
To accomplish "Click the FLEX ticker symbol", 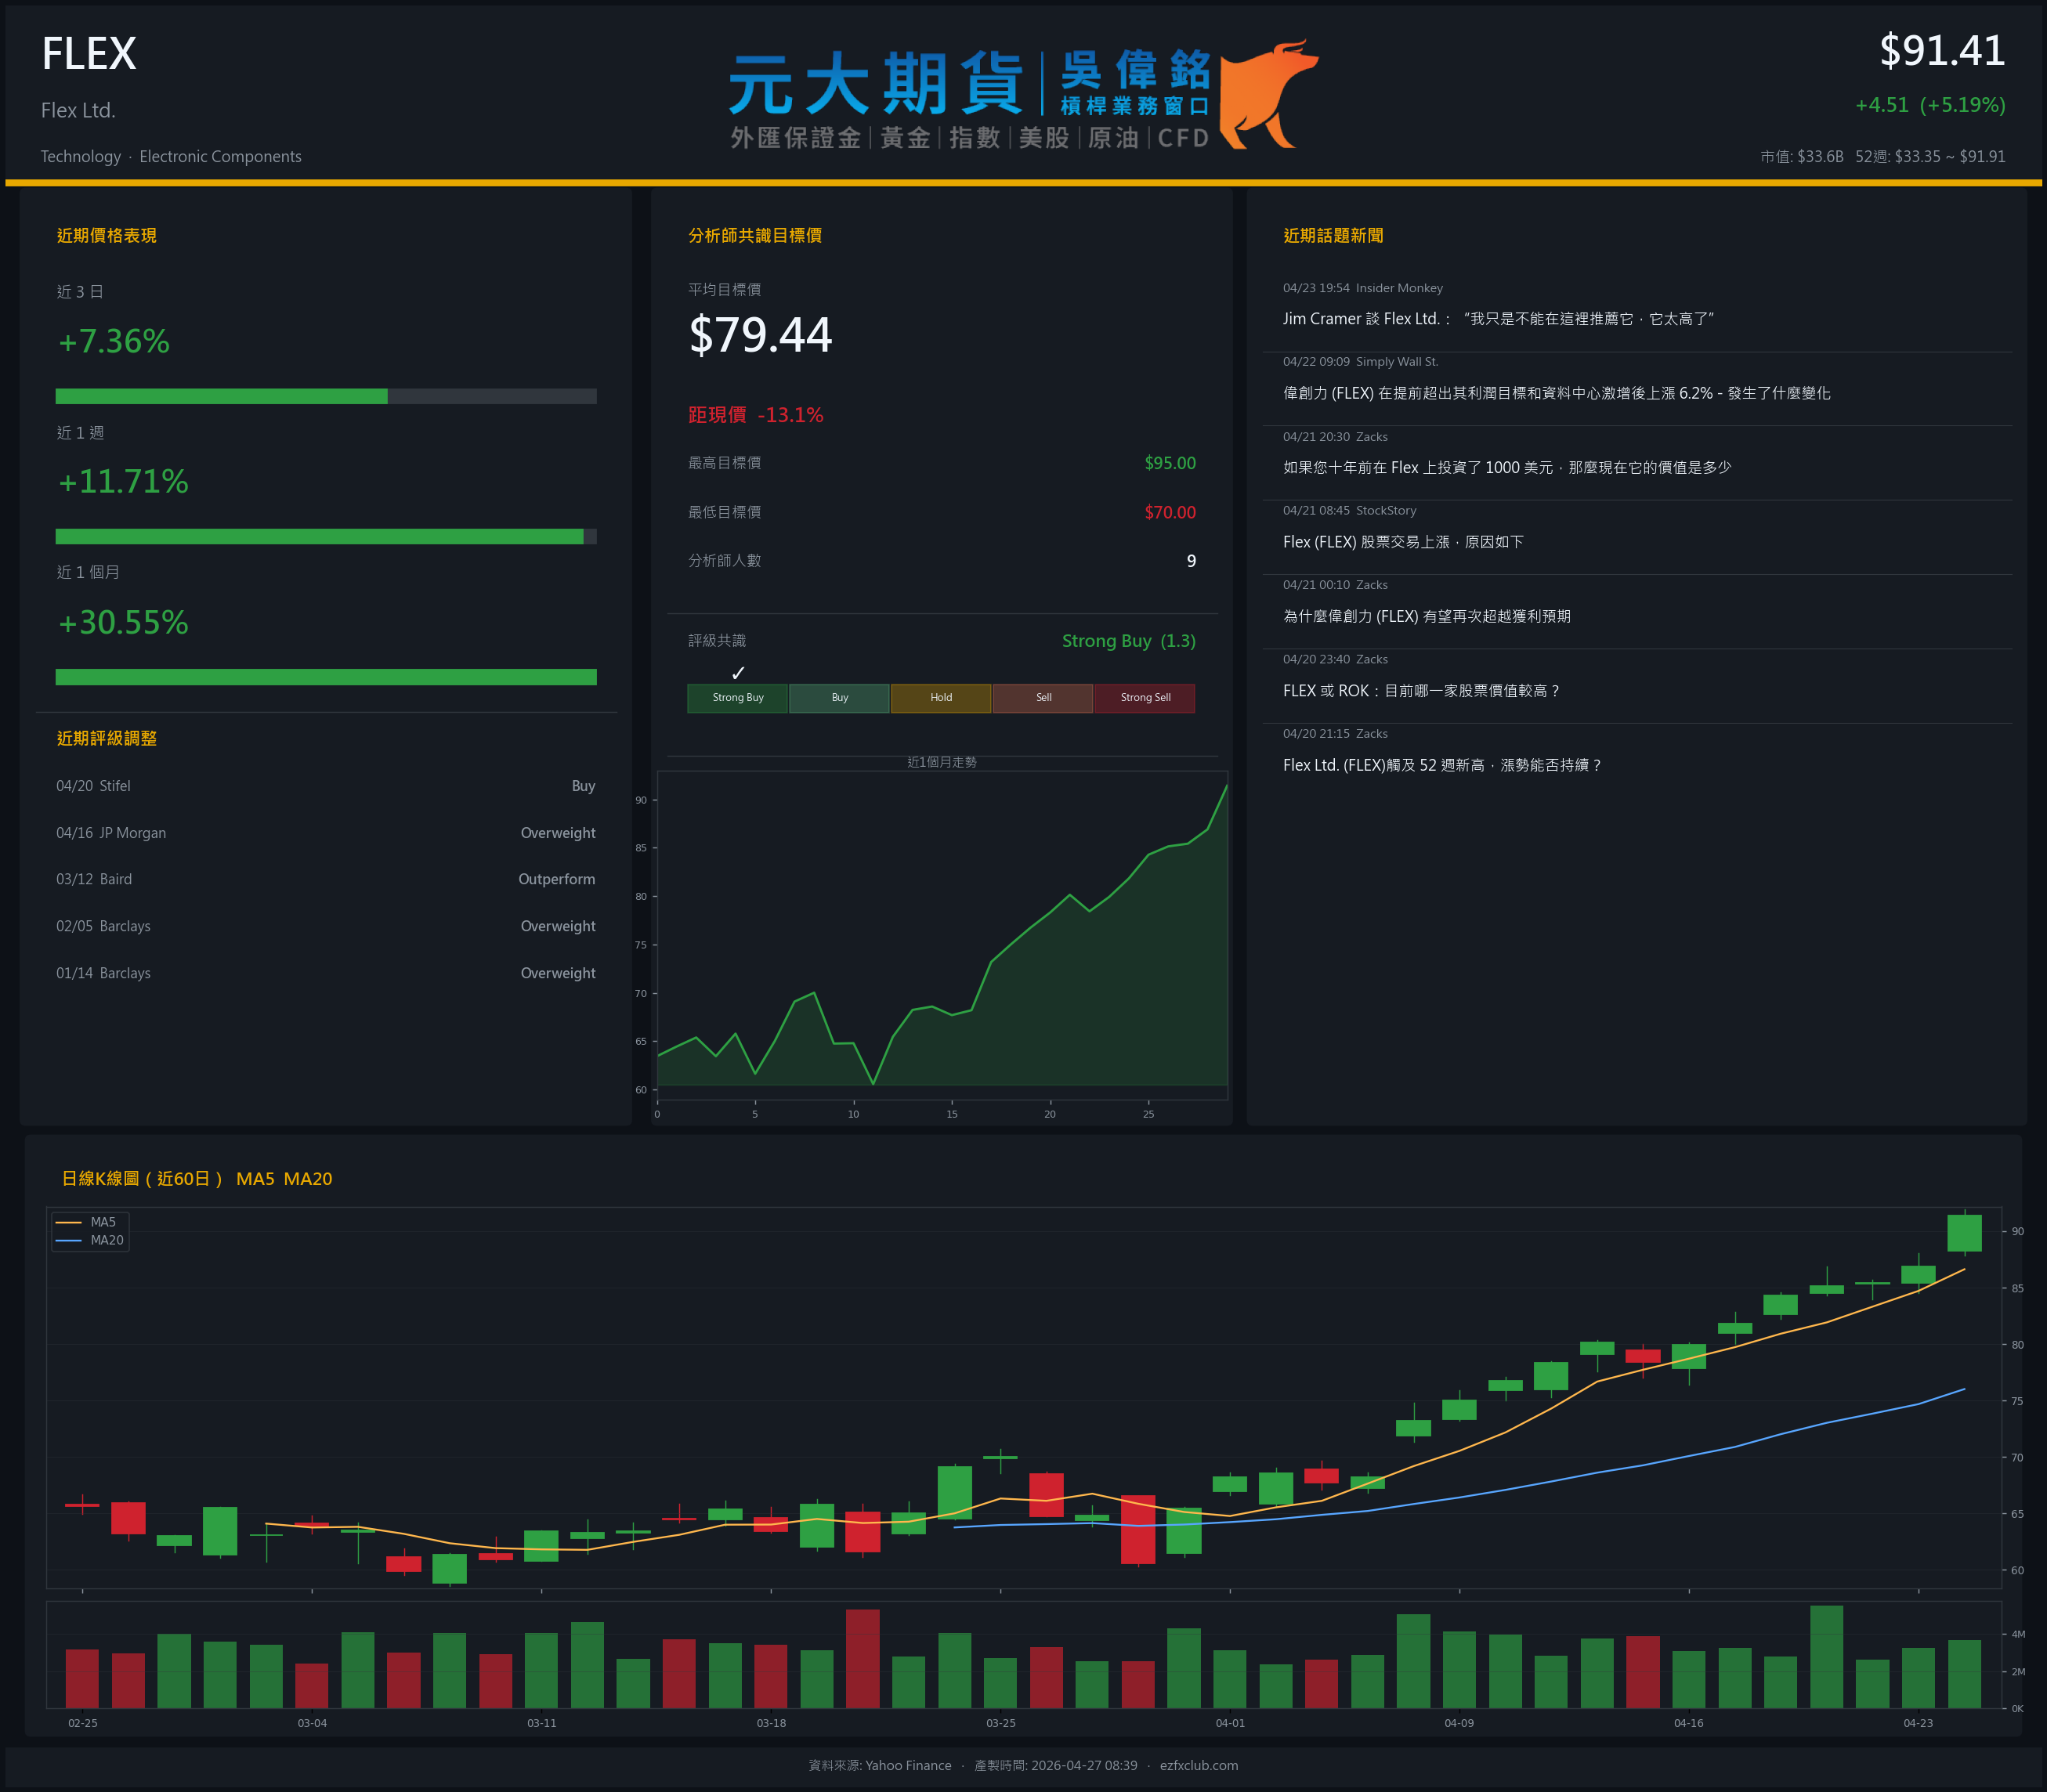I will [x=89, y=54].
